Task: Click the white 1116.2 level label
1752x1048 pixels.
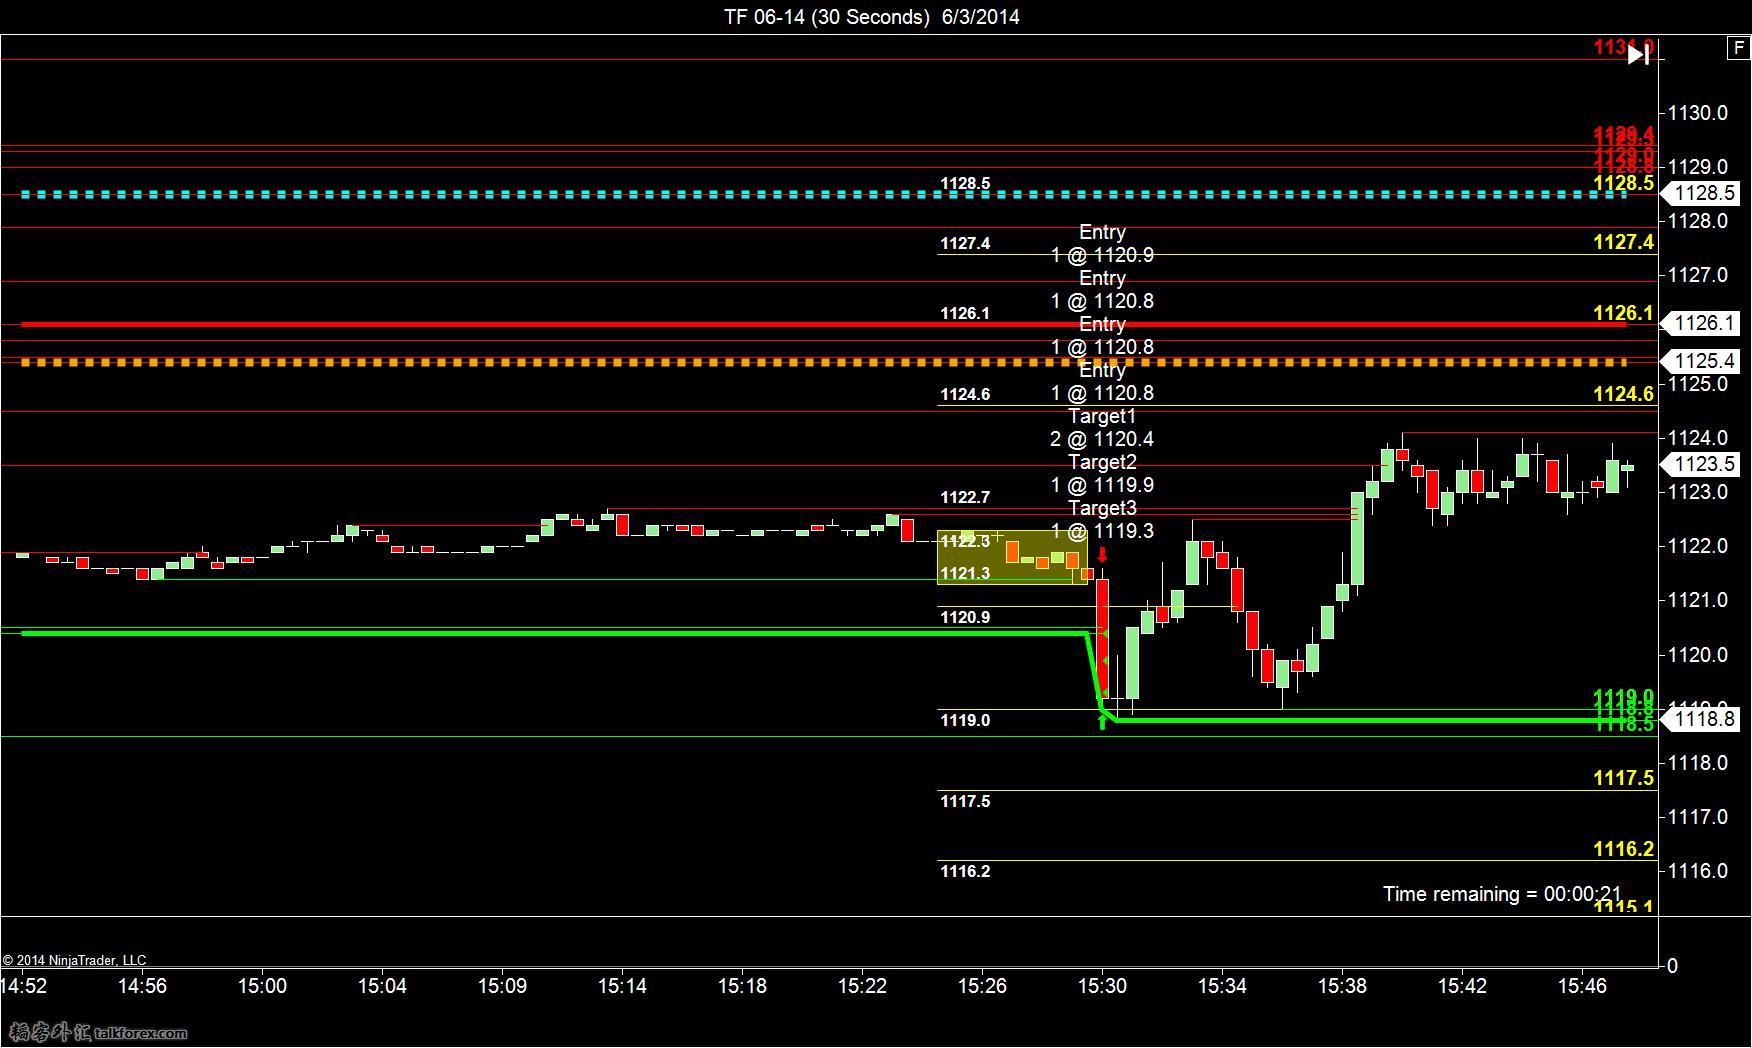Action: tap(965, 871)
